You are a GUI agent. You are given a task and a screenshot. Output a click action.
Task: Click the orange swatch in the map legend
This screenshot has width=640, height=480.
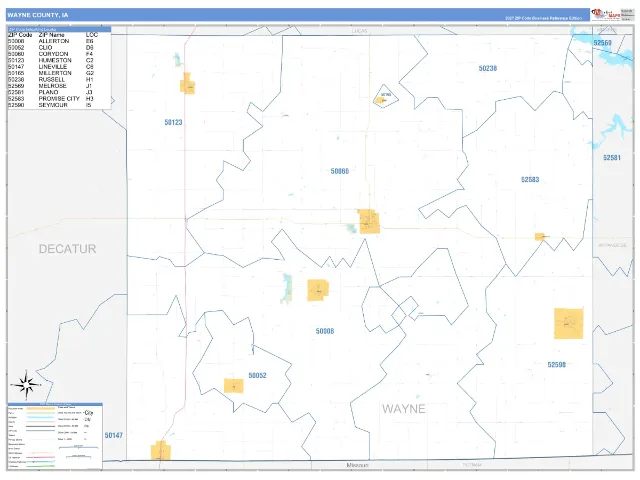(40, 408)
